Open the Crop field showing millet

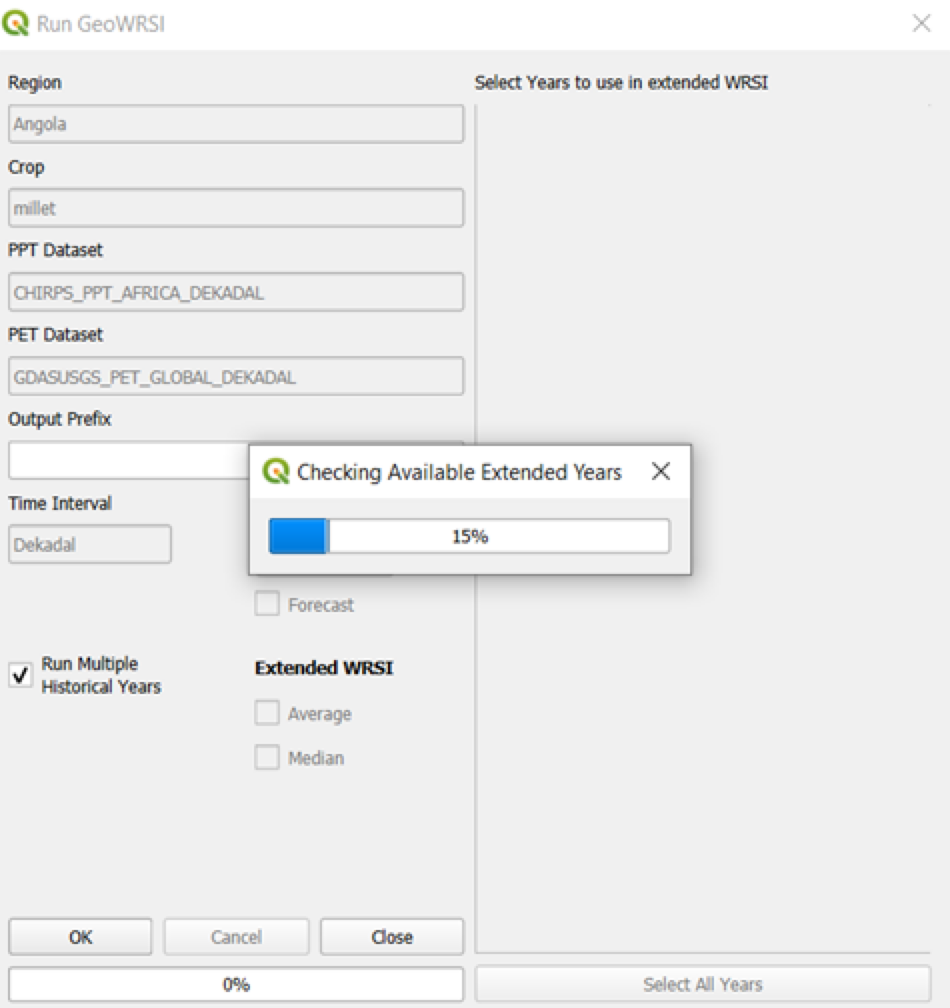236,208
